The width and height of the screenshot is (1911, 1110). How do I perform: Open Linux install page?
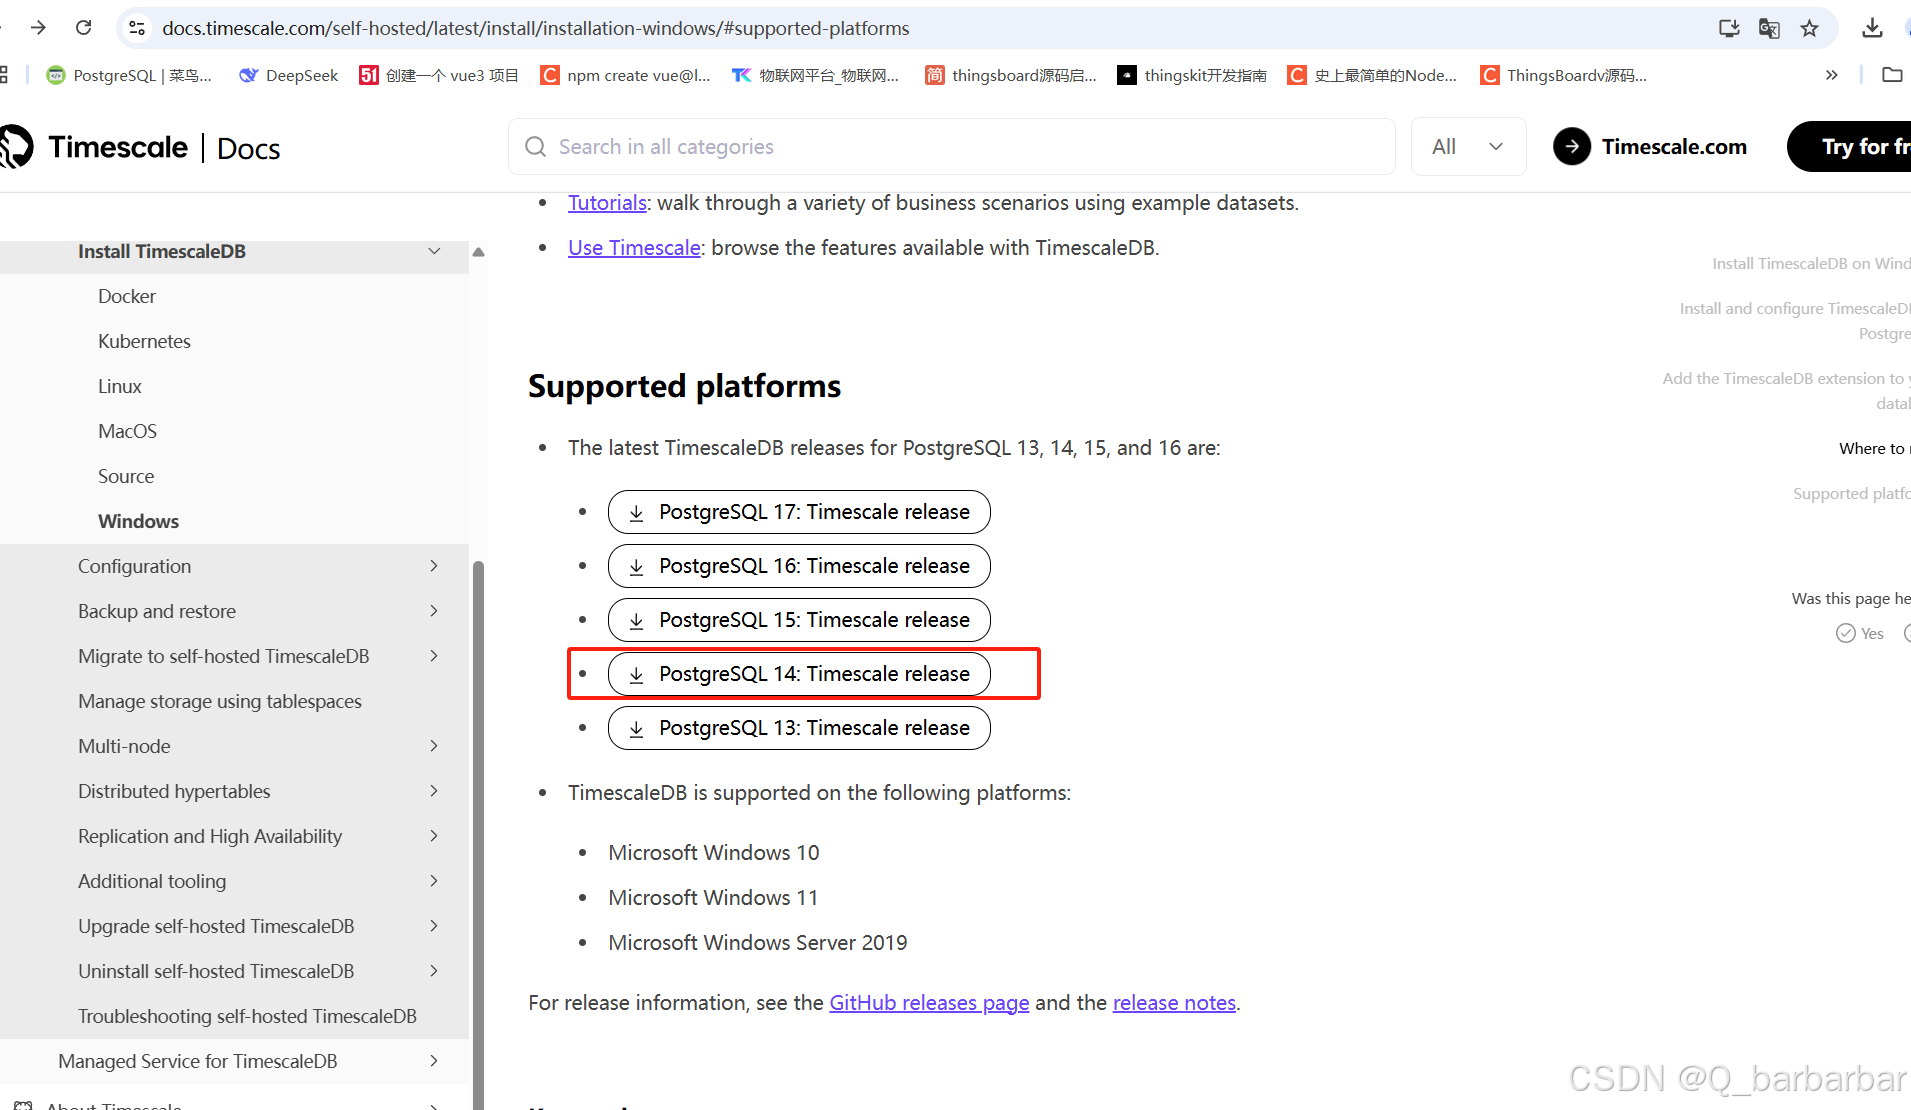click(x=120, y=386)
